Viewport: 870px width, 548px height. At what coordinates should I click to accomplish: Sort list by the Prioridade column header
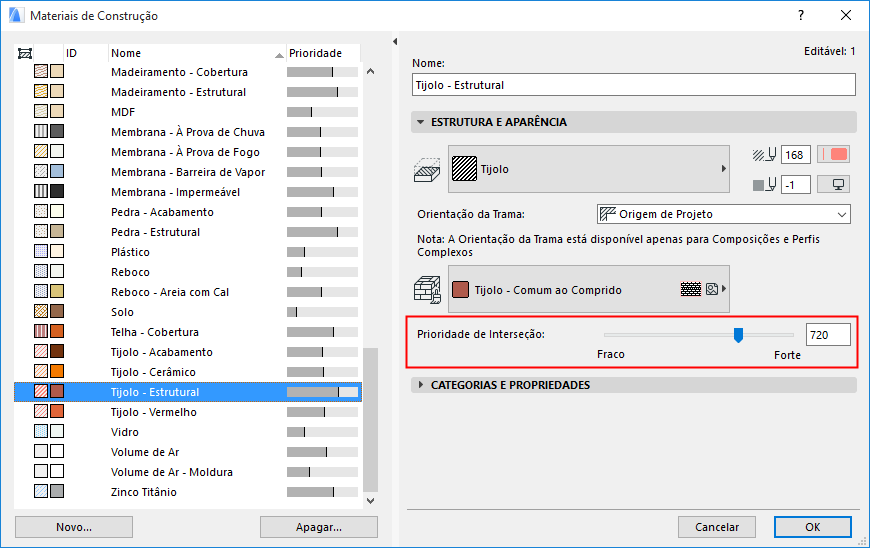pos(323,53)
